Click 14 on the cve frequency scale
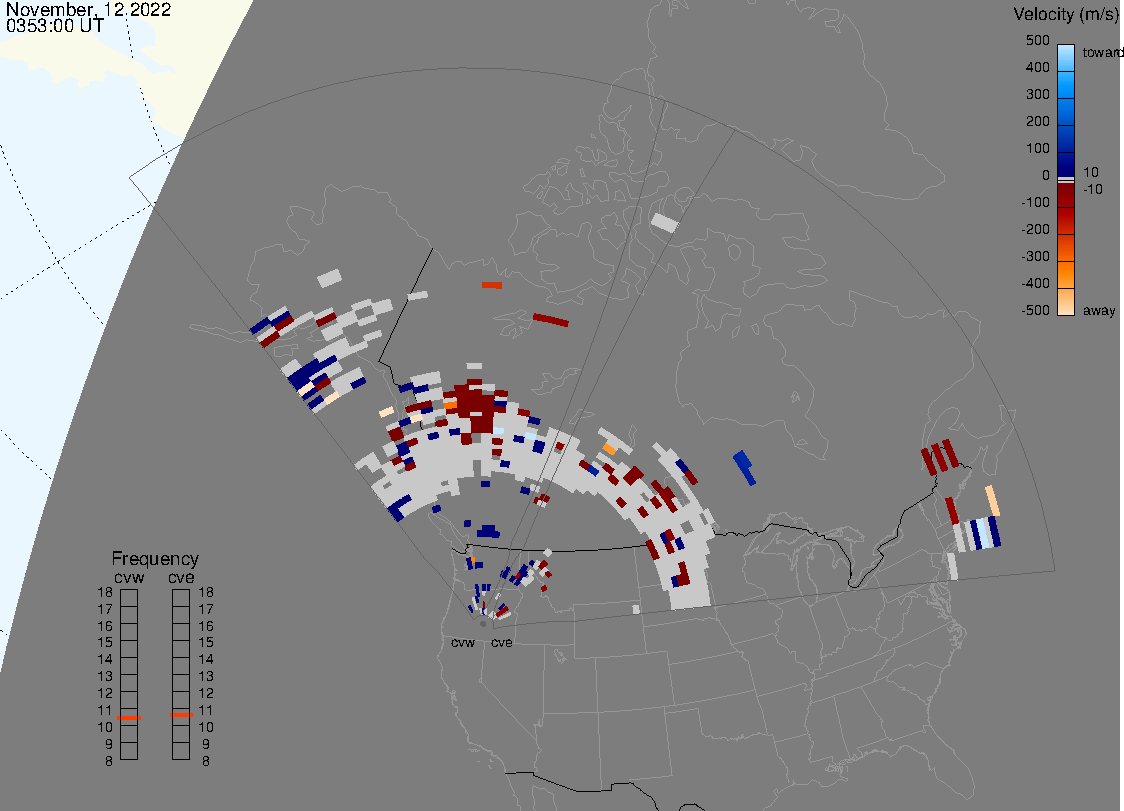The height and width of the screenshot is (811, 1124). tap(206, 660)
